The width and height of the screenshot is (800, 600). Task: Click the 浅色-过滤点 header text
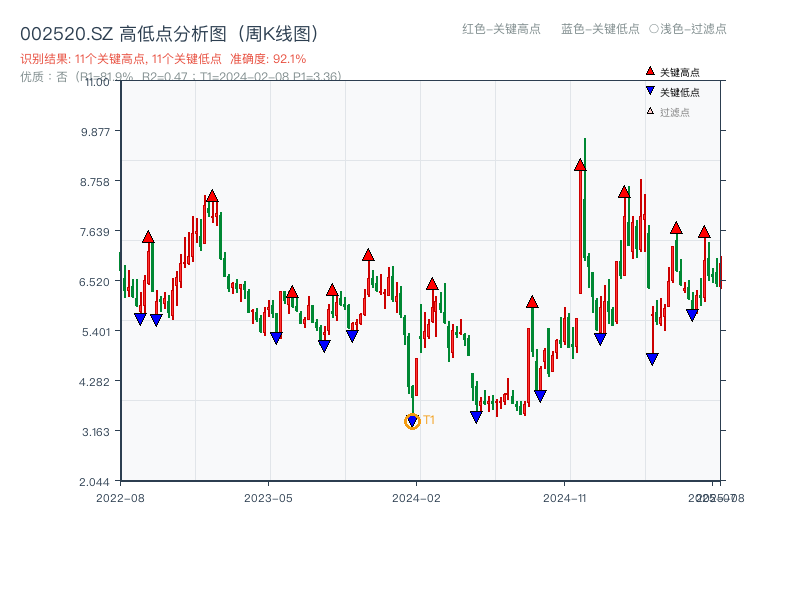[x=693, y=29]
